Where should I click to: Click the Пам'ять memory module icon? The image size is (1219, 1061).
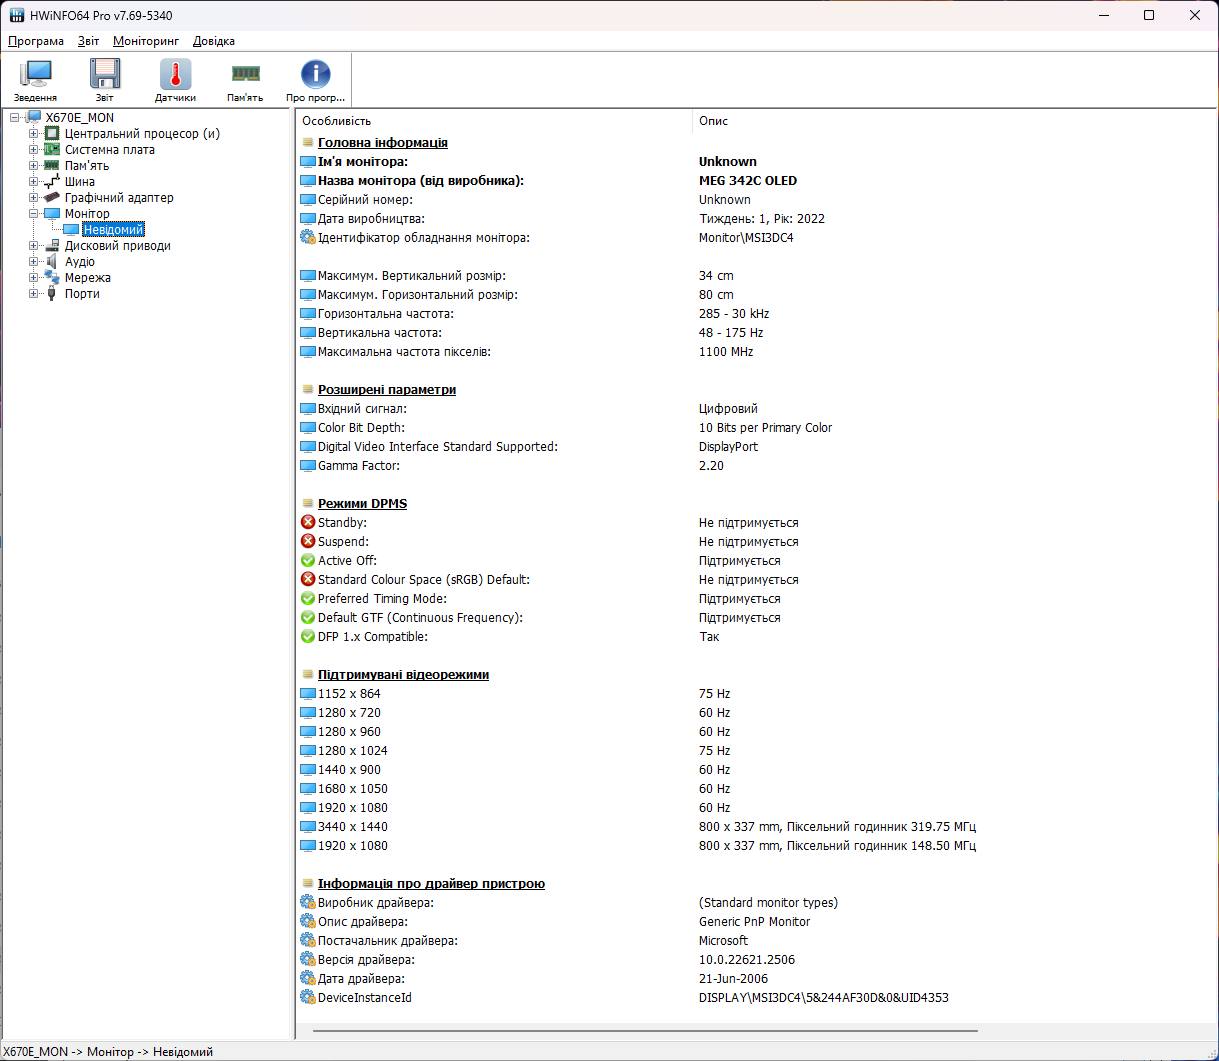point(244,75)
